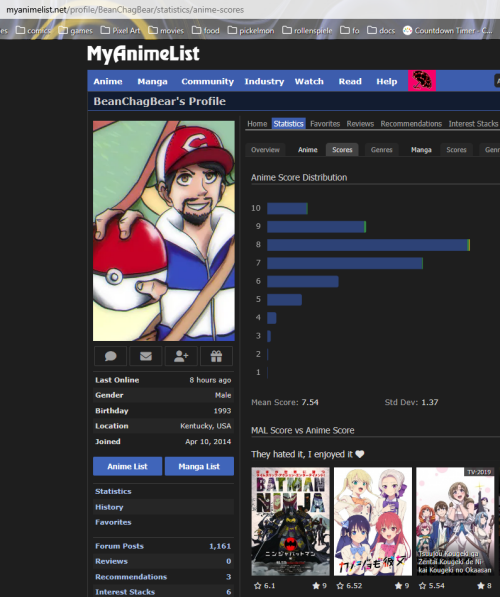Open the Anime Genres sub-tab
The width and height of the screenshot is (500, 597).
[381, 150]
